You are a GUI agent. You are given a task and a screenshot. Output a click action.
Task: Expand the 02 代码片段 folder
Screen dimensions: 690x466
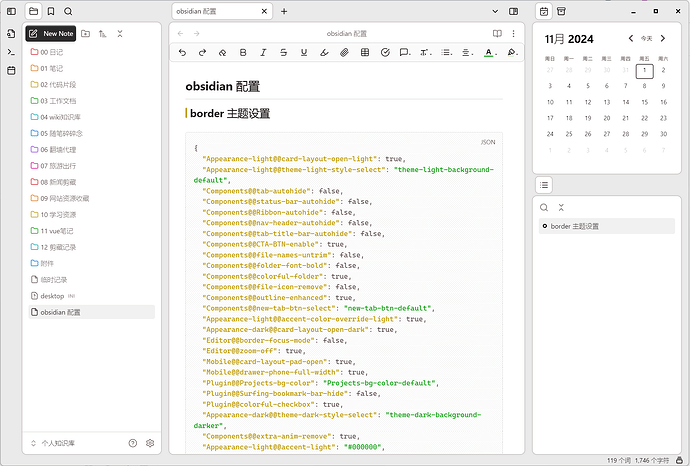tap(92, 84)
